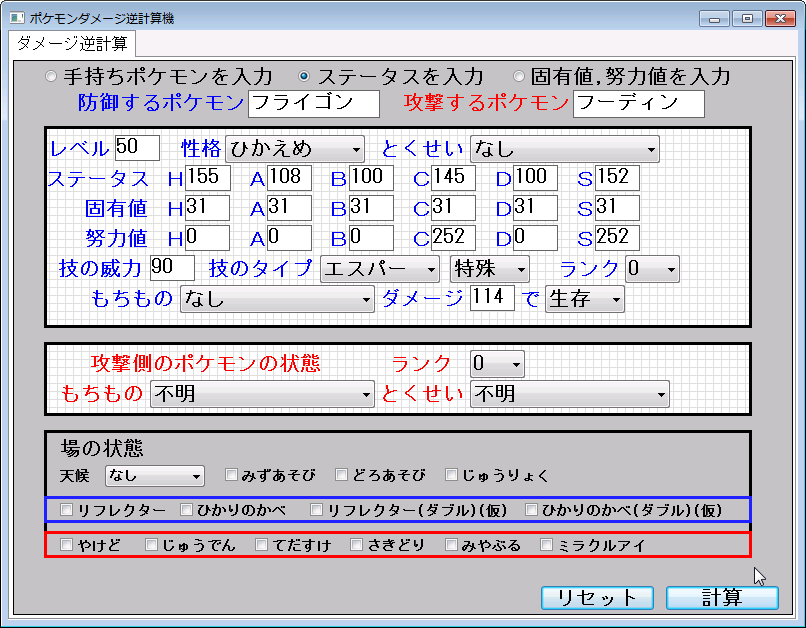The image size is (806, 628).
Task: Click 固有値 S field with 31
Action: (x=617, y=208)
